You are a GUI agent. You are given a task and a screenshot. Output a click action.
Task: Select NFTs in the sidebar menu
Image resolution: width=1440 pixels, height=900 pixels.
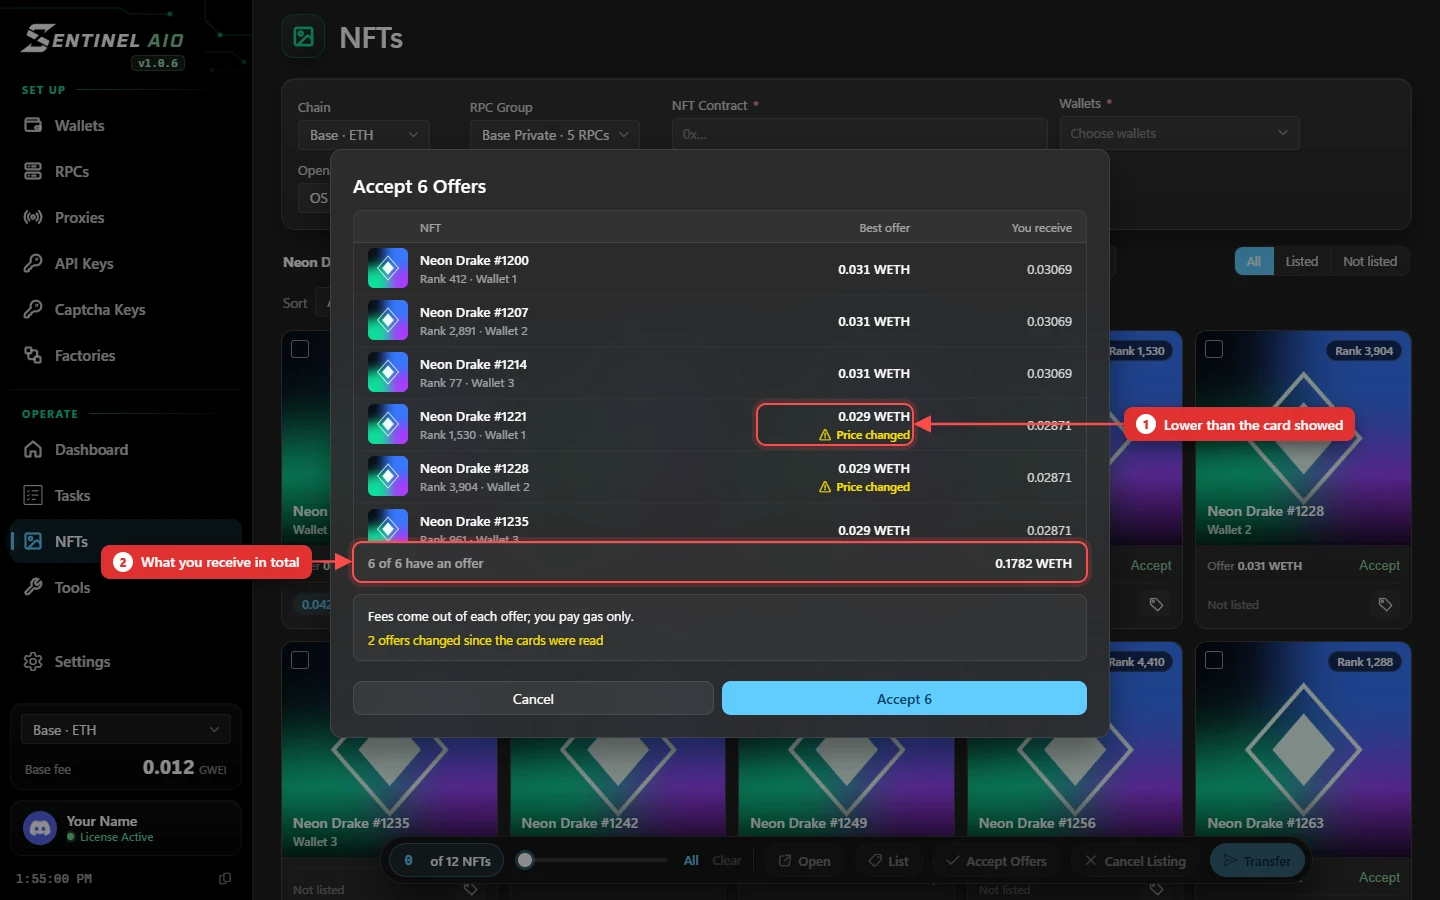(x=127, y=541)
